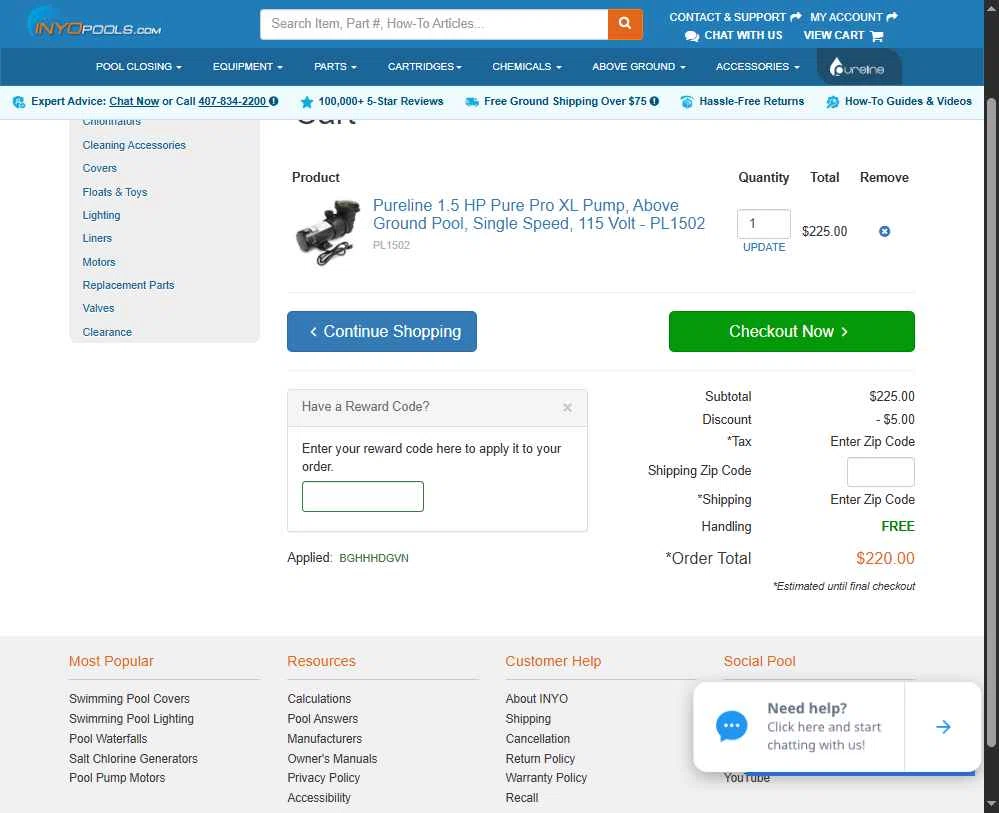Open Owner's Manuals resource link
Screen dimensions: 999x813
click(x=332, y=759)
